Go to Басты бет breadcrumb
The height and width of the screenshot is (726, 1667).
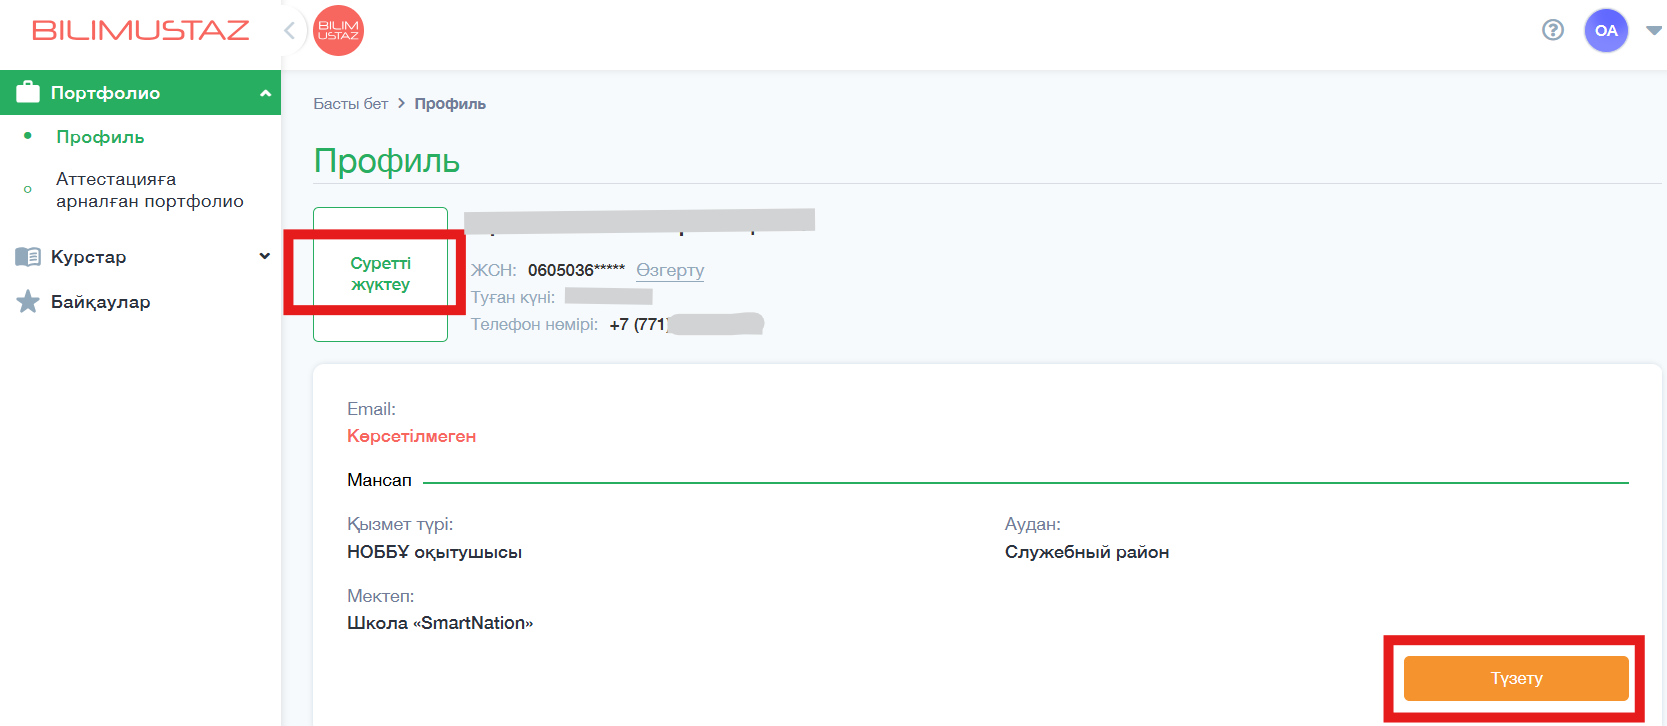tap(350, 104)
